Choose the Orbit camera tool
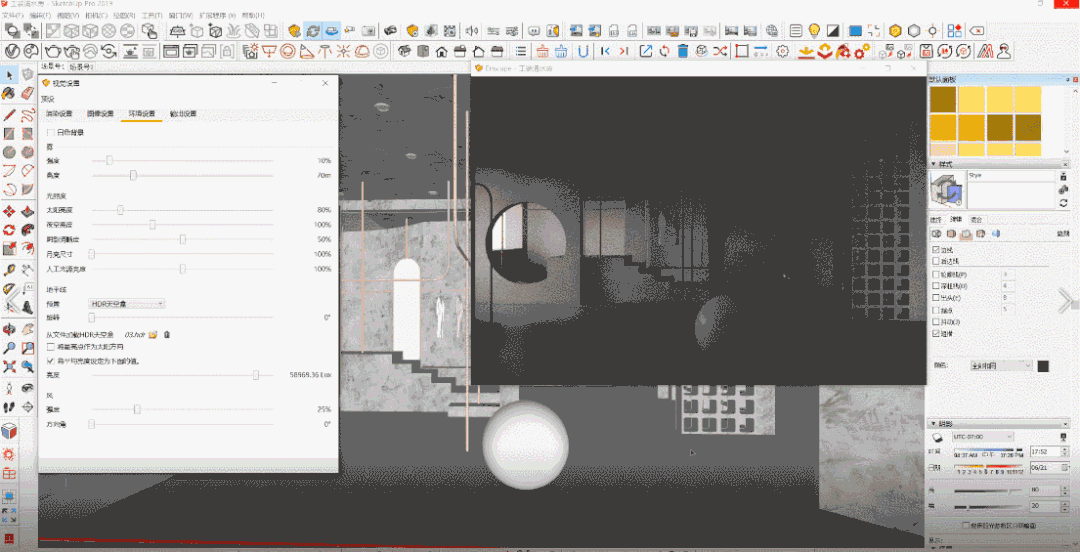Viewport: 1080px width, 552px height. pos(10,329)
